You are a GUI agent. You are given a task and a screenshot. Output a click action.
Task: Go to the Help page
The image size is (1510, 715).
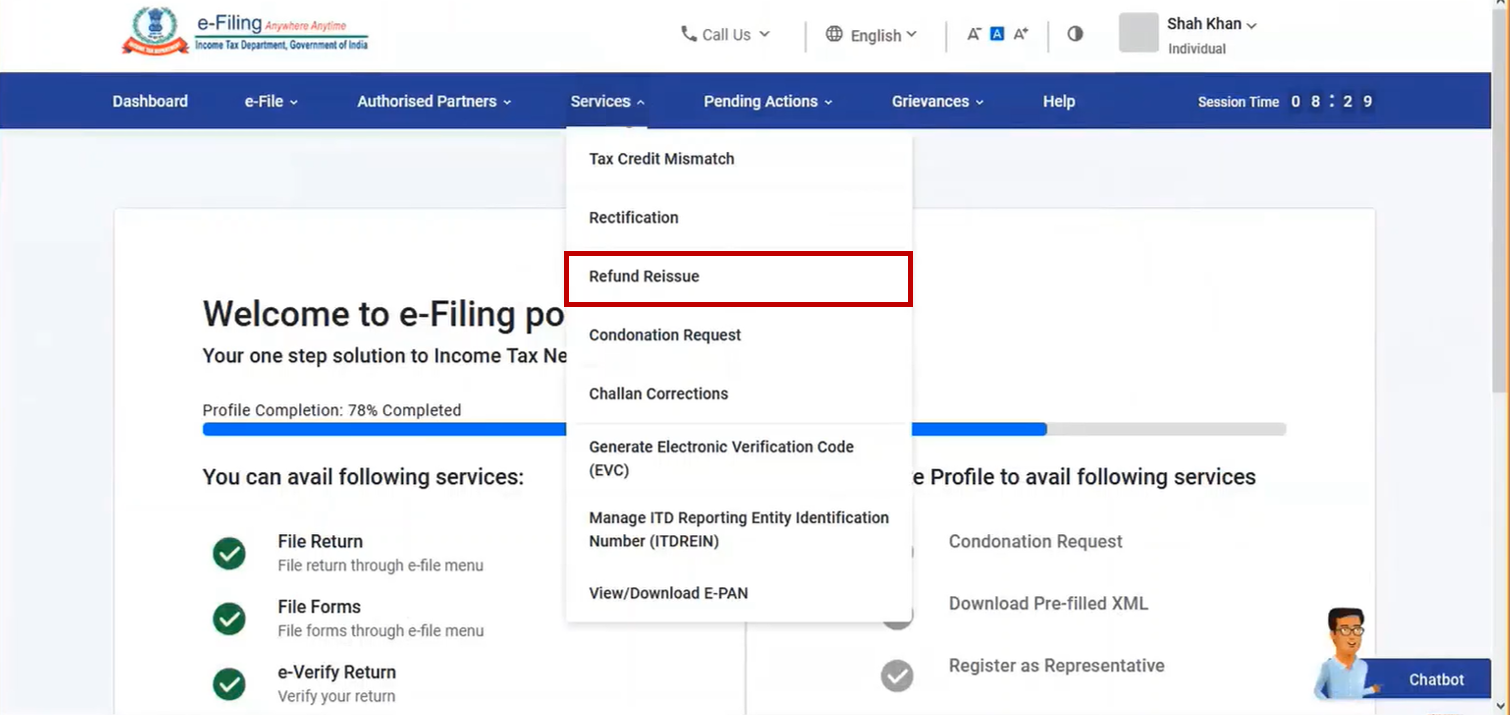(x=1058, y=101)
